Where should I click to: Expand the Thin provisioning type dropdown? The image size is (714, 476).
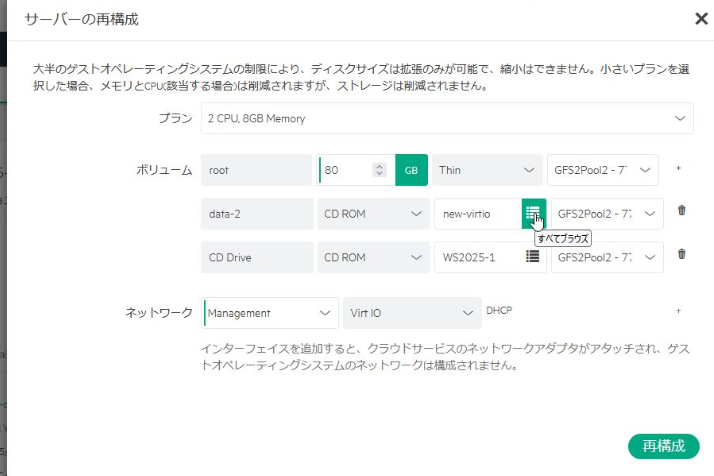pyautogui.click(x=488, y=170)
